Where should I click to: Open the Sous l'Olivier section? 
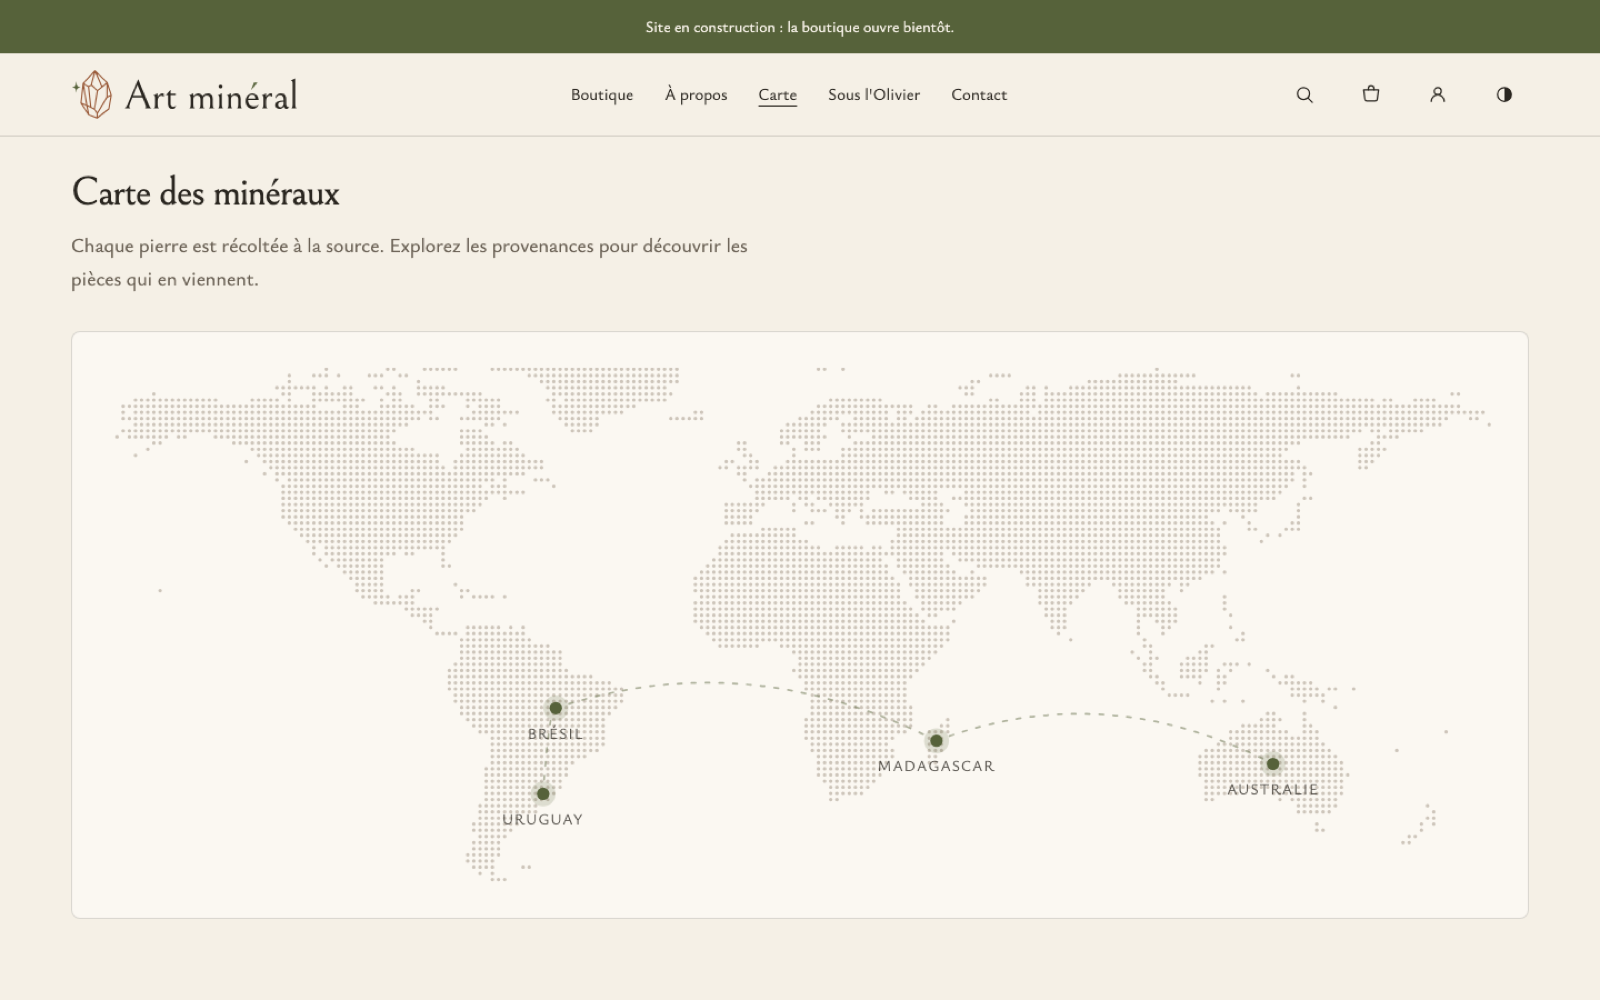click(x=874, y=95)
